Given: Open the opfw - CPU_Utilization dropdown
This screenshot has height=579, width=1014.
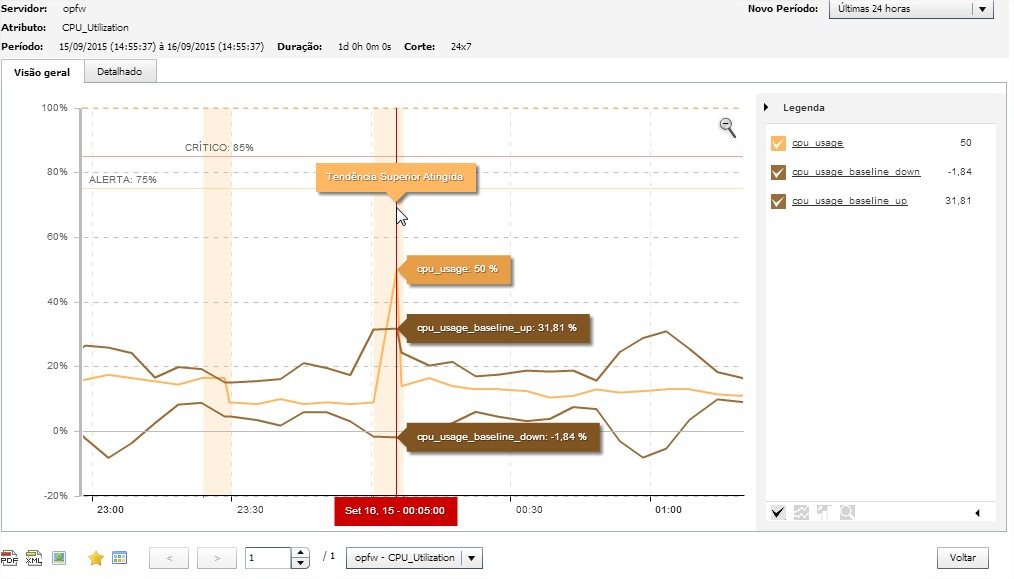Looking at the screenshot, I should point(414,558).
